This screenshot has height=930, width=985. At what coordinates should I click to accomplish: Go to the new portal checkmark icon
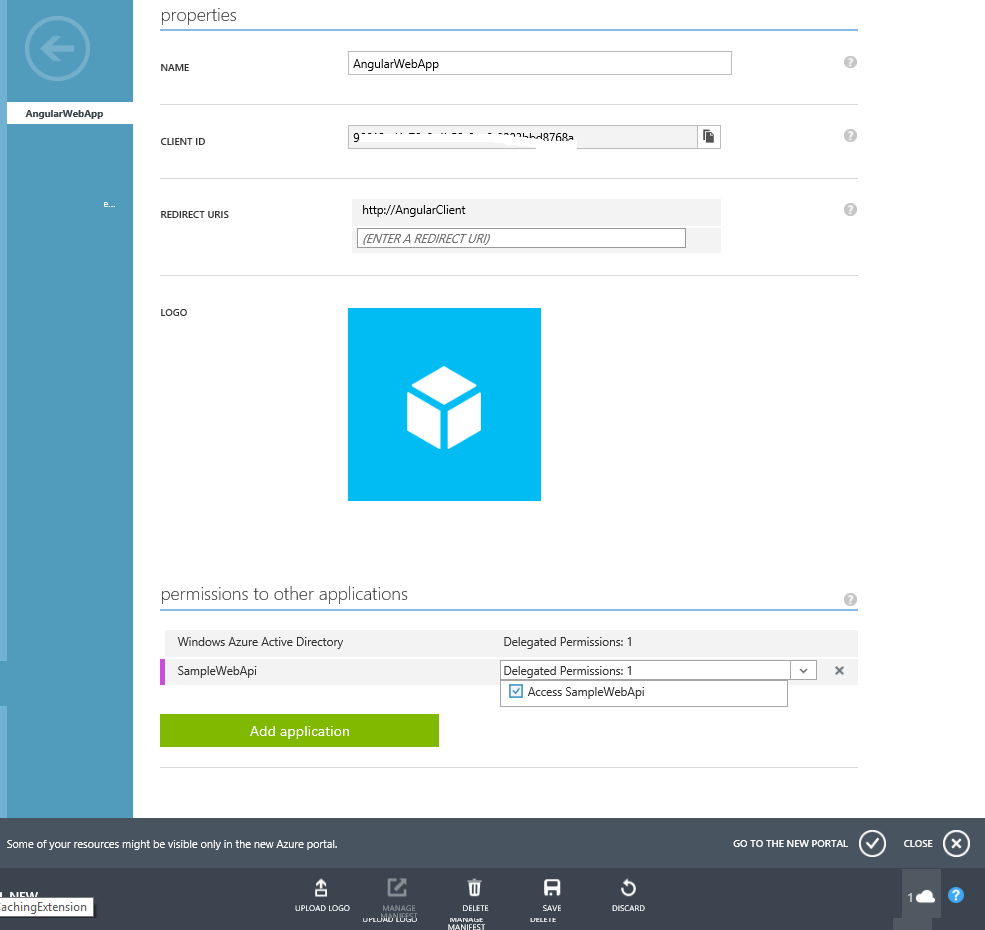(873, 843)
